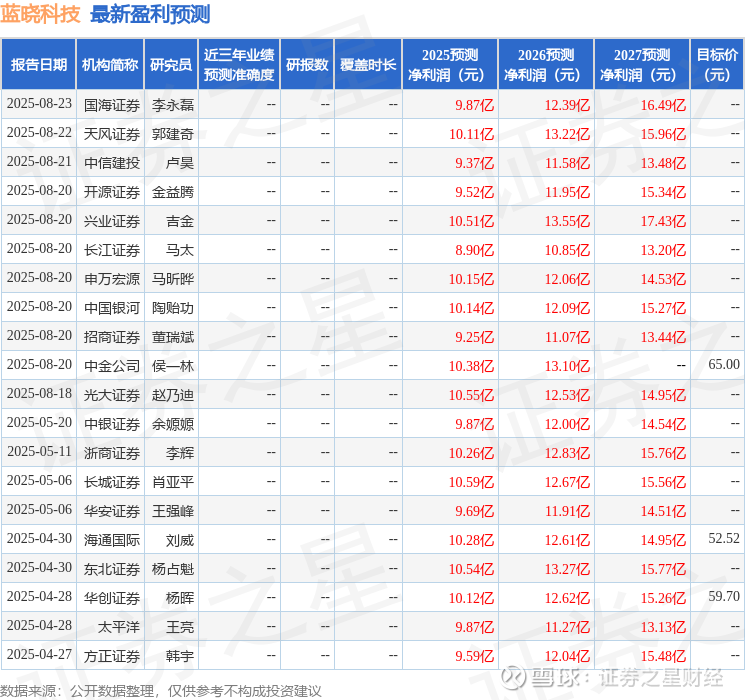Click the 研报数 column header
745x700 pixels.
[307, 65]
